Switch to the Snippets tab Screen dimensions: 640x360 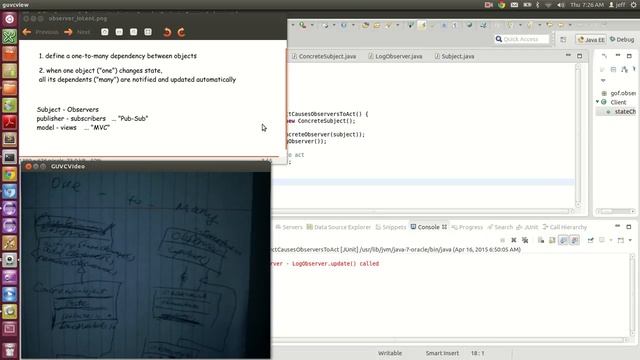pos(391,227)
